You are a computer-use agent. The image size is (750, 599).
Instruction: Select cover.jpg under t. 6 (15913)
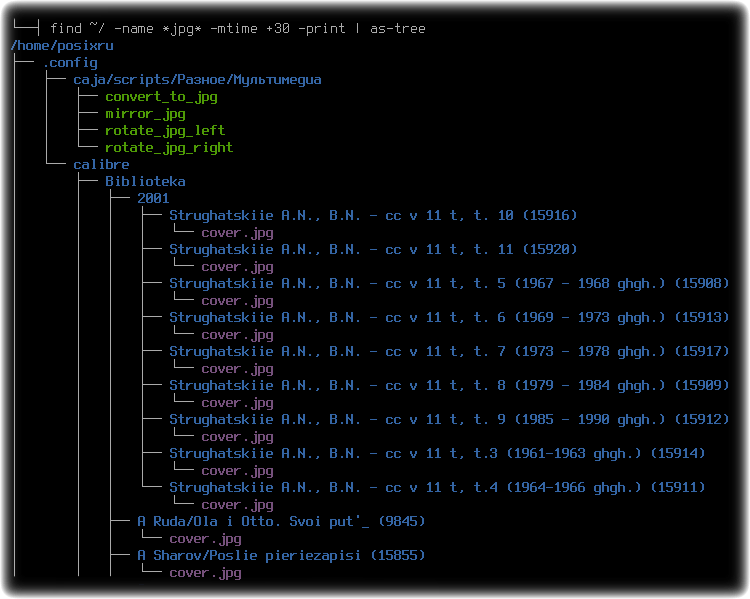coord(237,335)
